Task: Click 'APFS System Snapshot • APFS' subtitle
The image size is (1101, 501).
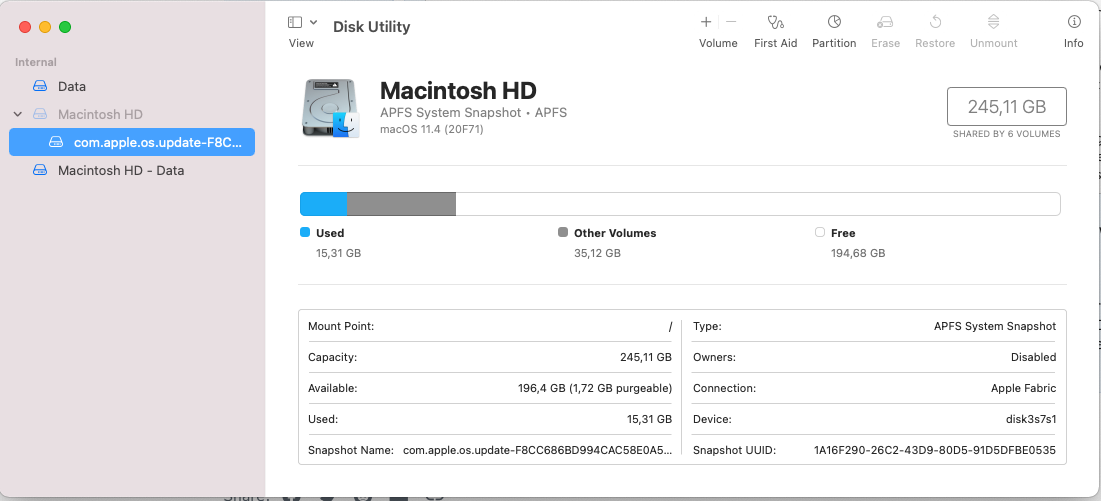Action: [473, 112]
